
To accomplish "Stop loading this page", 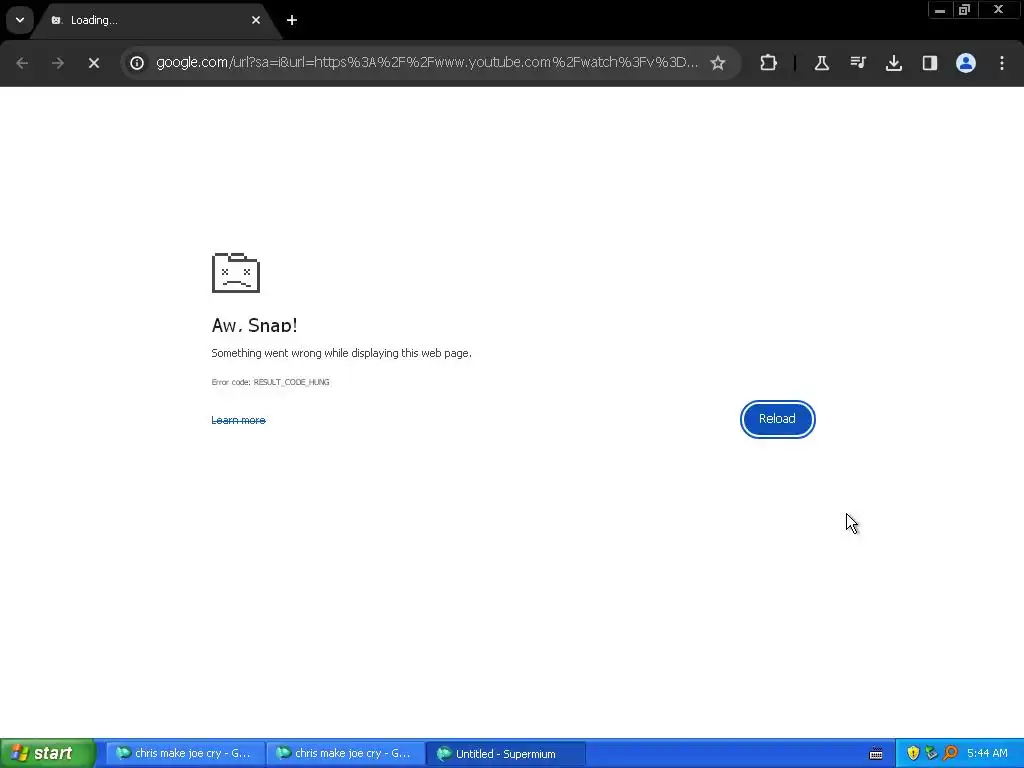I will [x=93, y=63].
